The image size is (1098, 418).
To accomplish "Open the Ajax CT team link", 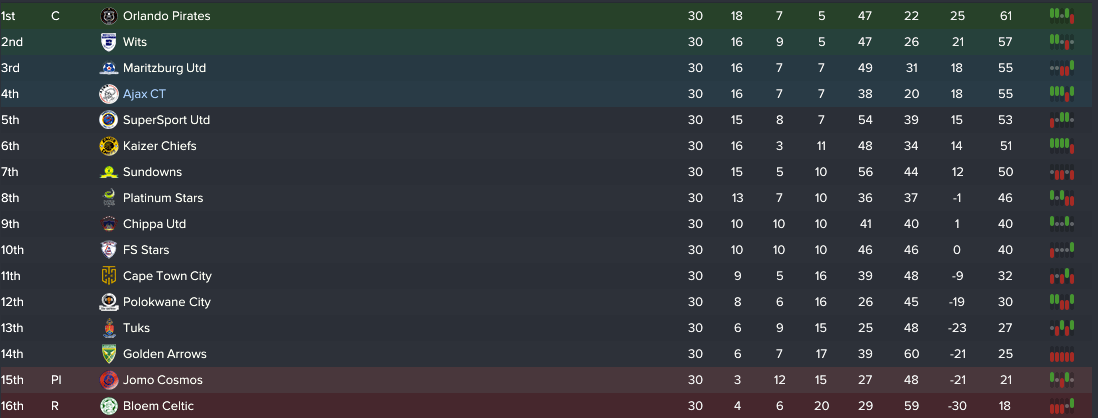I will click(x=144, y=94).
